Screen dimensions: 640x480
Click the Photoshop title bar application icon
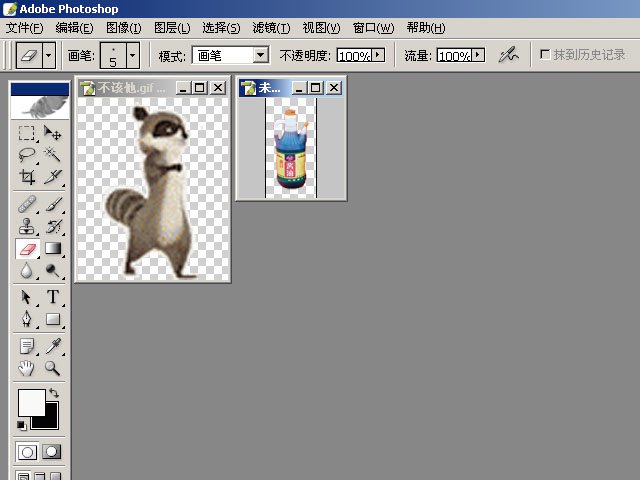point(10,9)
